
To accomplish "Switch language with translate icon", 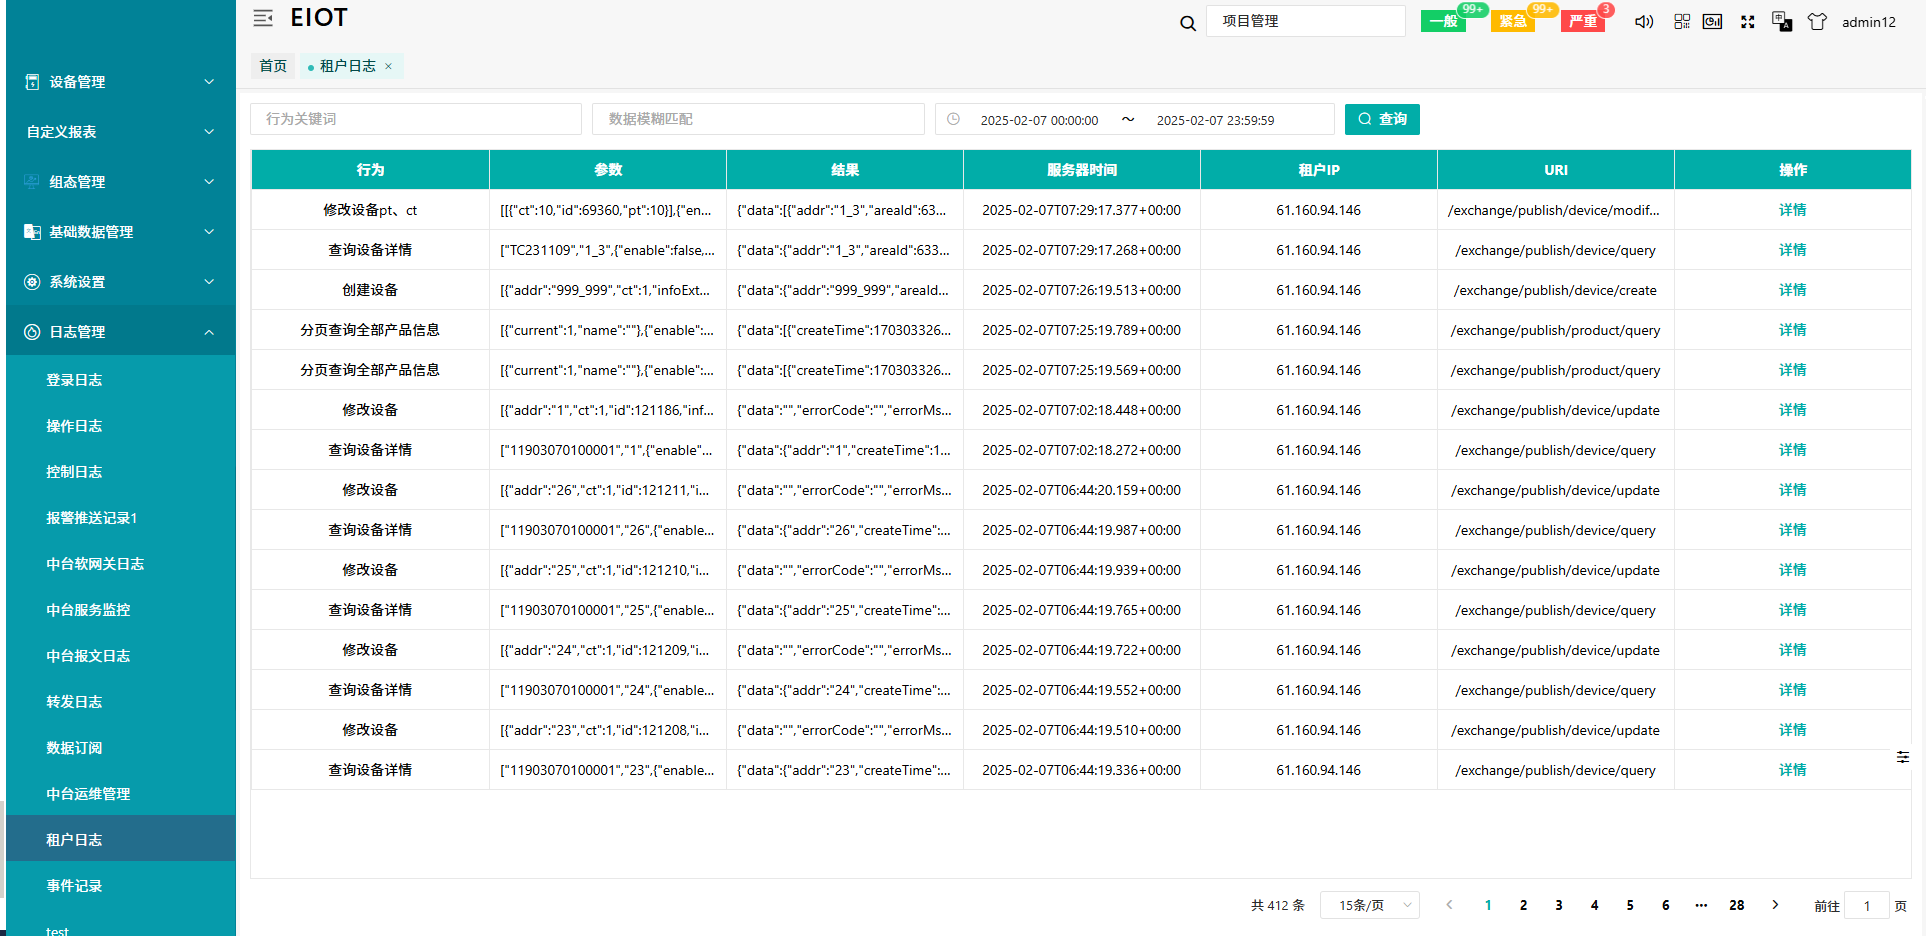I will (x=1781, y=22).
